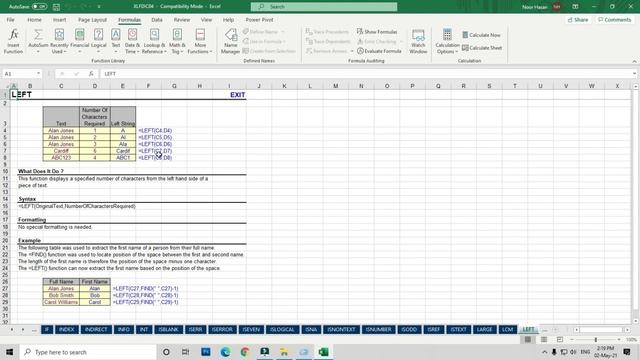
Task: Expand the Define Name dropdown arrow
Action: point(283,31)
